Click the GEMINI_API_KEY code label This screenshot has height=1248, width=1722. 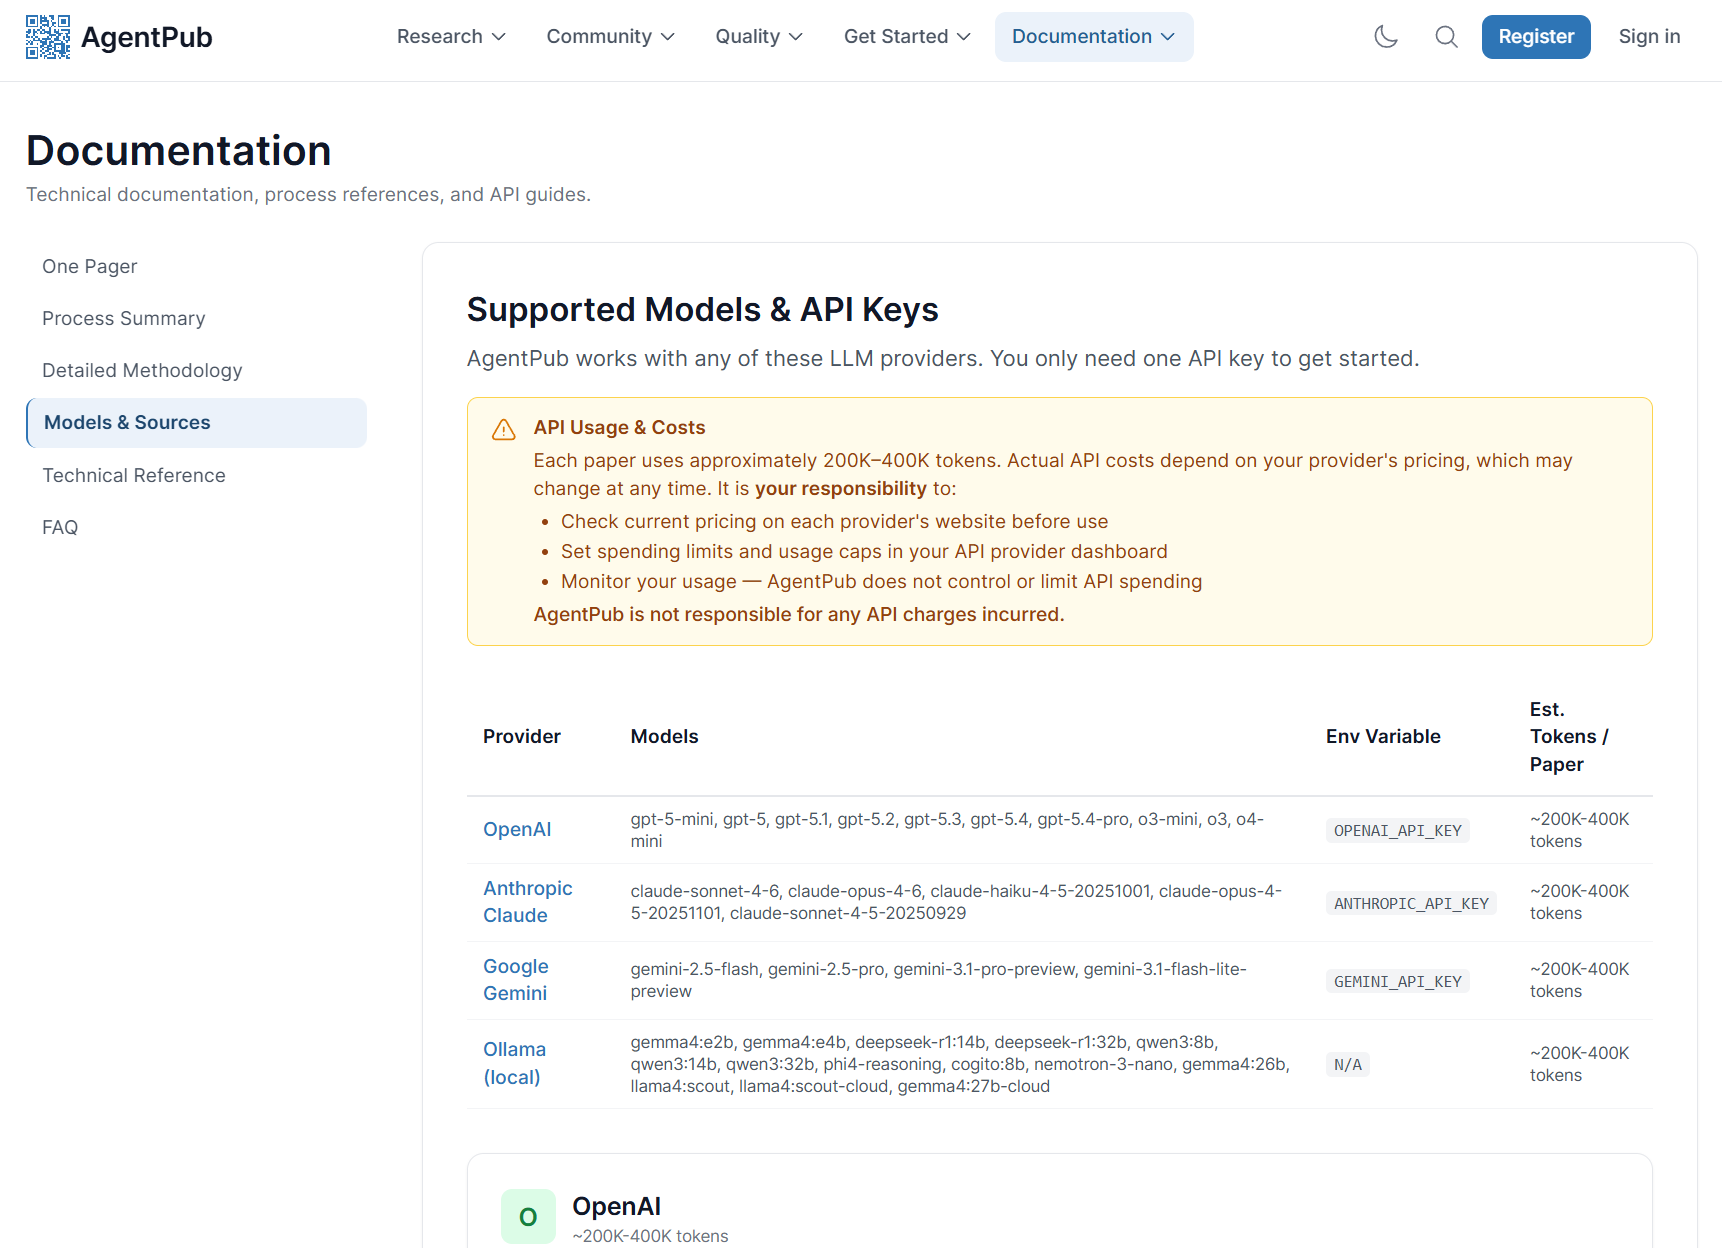tap(1397, 982)
